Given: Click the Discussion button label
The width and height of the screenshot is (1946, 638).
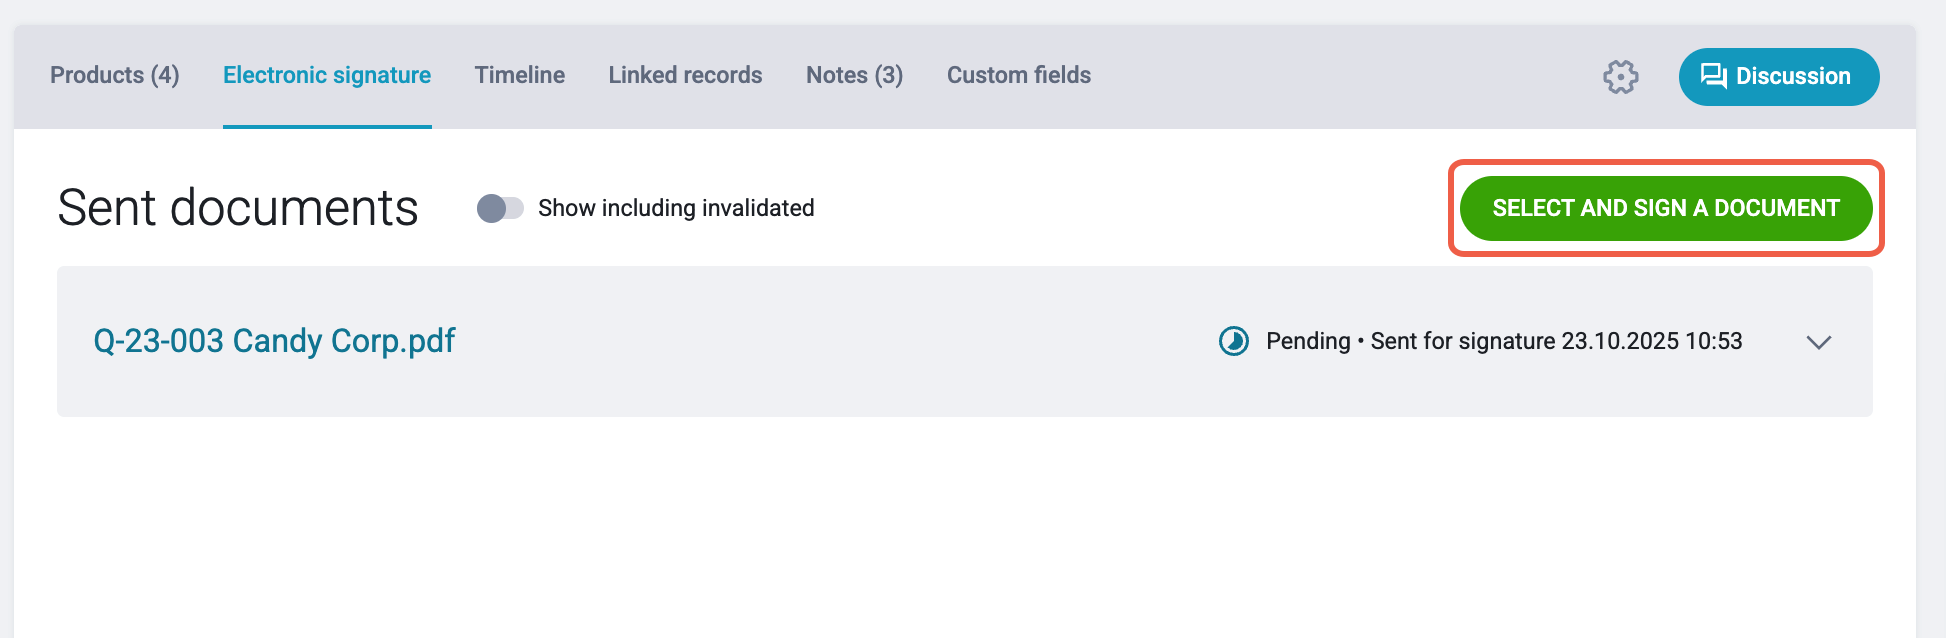Looking at the screenshot, I should (1793, 76).
